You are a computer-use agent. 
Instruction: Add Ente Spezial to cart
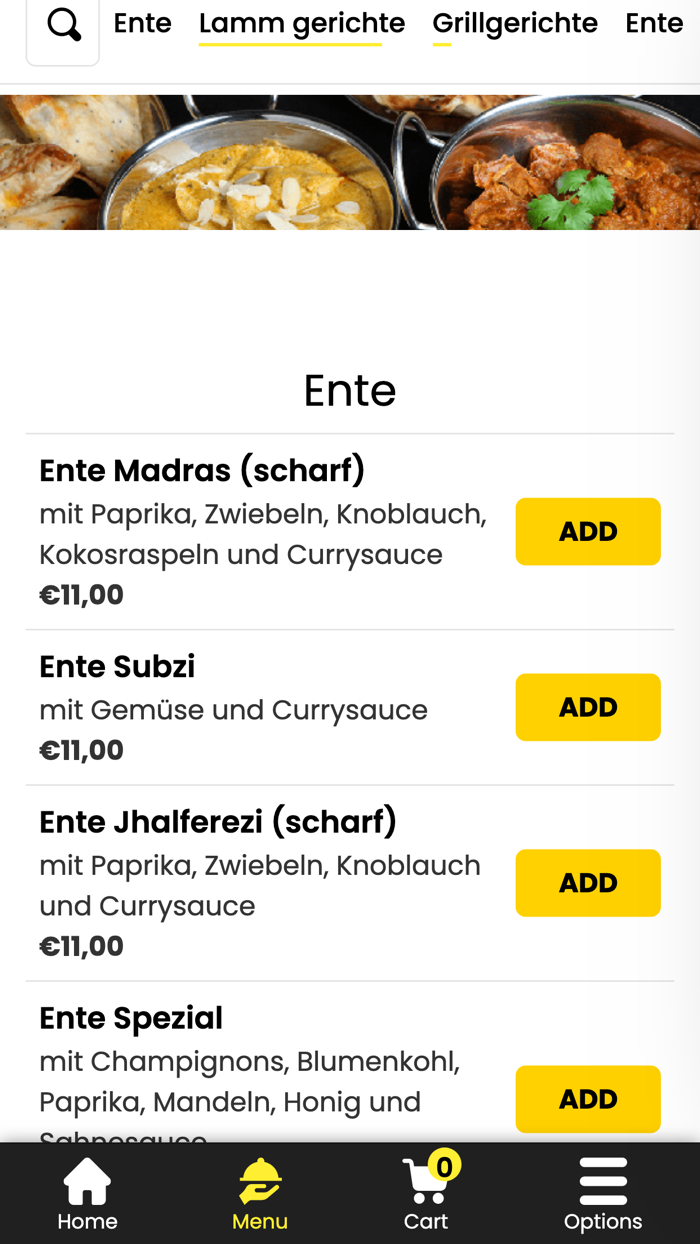click(x=588, y=1099)
